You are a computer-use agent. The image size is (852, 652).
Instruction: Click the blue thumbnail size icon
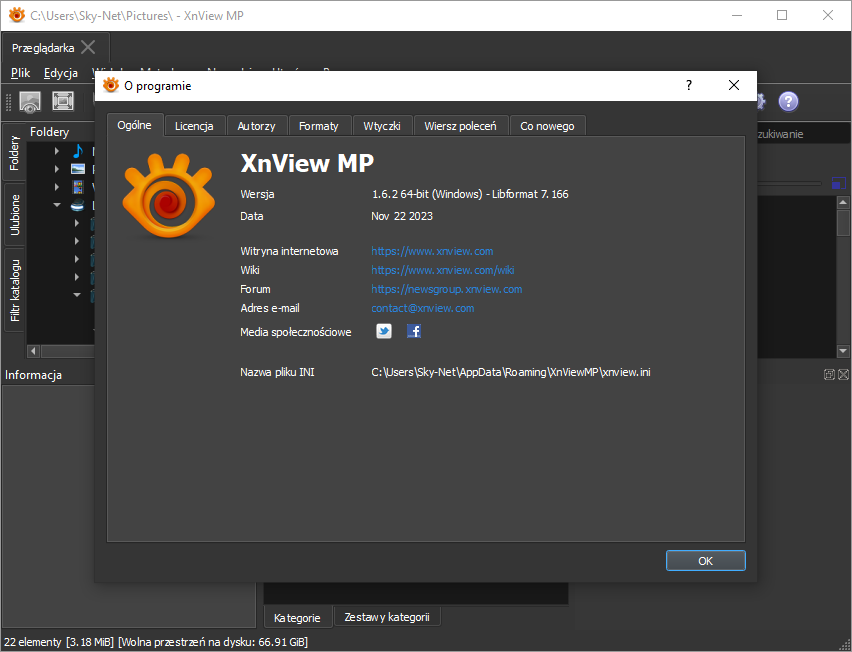coord(838,183)
